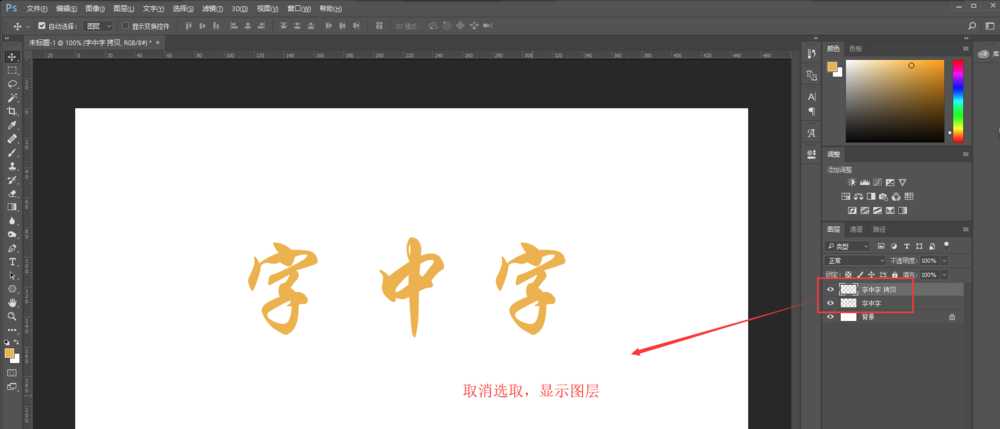The width and height of the screenshot is (1000, 429).
Task: Click the search icon at top right
Action: pyautogui.click(x=973, y=25)
